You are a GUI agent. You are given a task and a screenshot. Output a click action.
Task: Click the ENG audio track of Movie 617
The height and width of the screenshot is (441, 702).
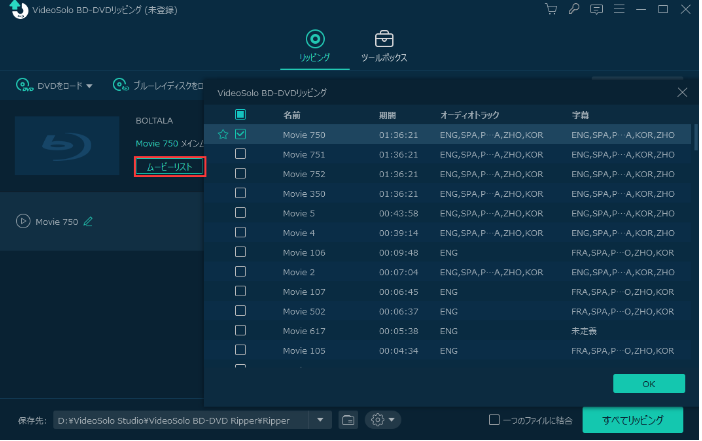point(449,331)
